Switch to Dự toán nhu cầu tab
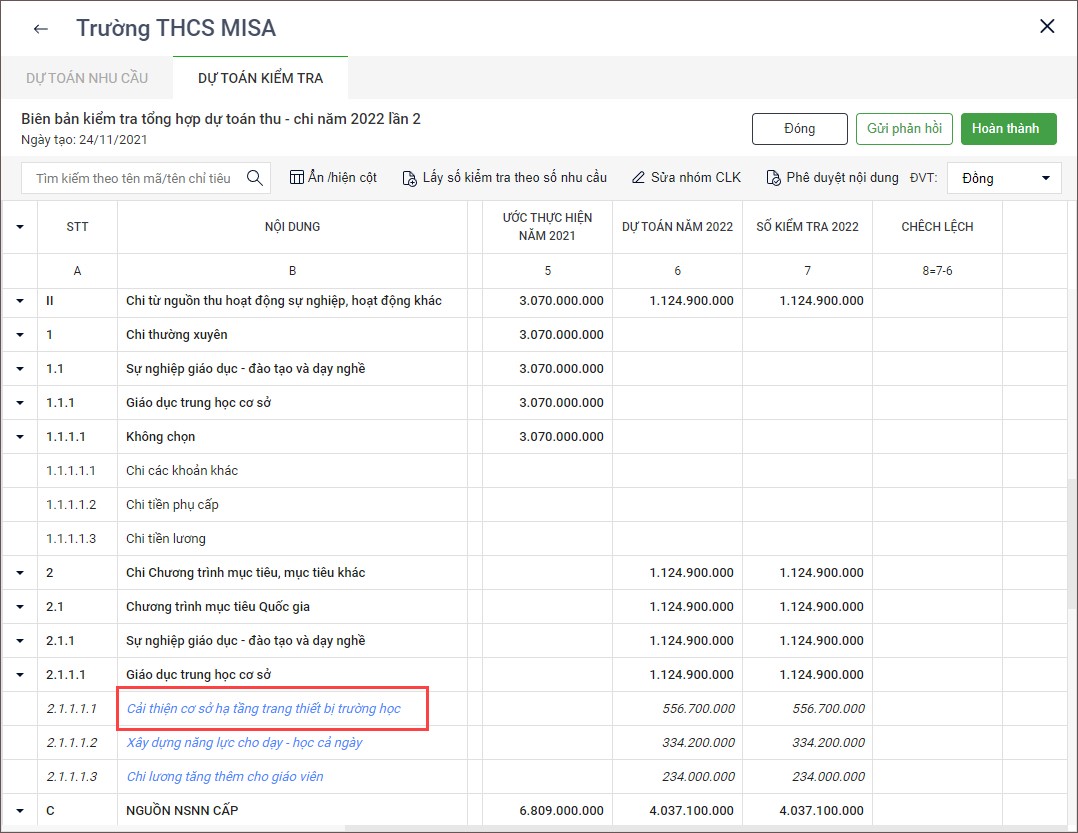Viewport: 1078px width, 833px height. tap(86, 78)
